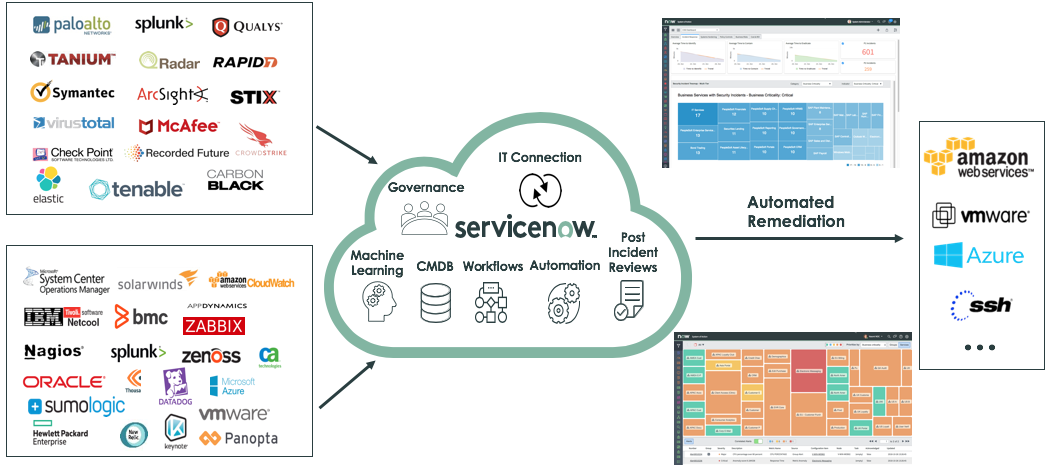Click the "Workflows" label
Viewport: 1045px width, 473px height.
(493, 266)
